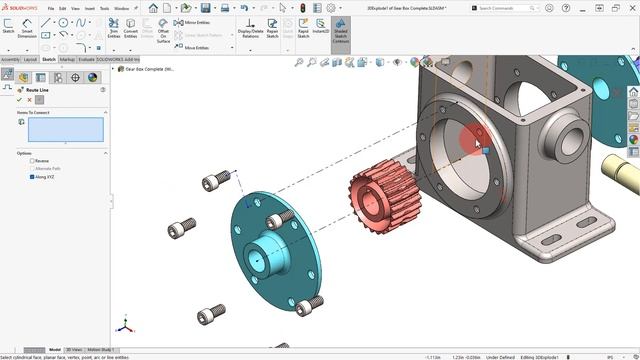Screen dimensions: 640x360
Task: Open the DimXpertManager crosshair tab
Action: pos(75,78)
